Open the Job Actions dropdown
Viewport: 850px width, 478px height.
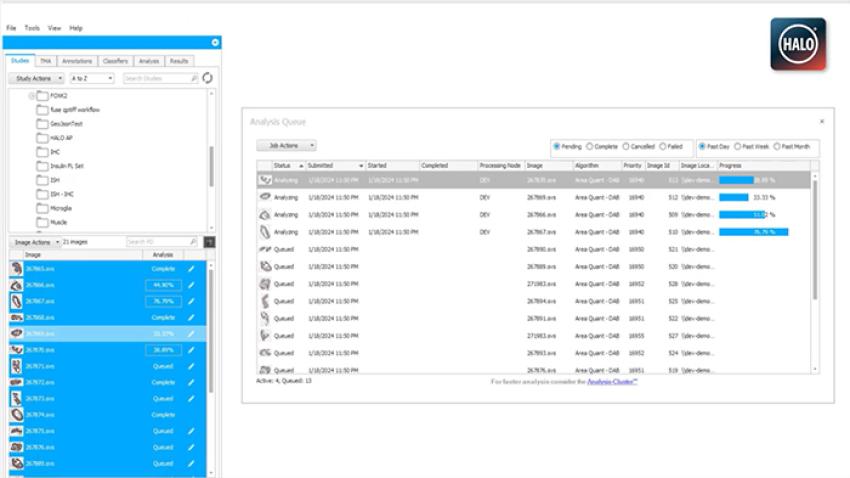(x=286, y=146)
